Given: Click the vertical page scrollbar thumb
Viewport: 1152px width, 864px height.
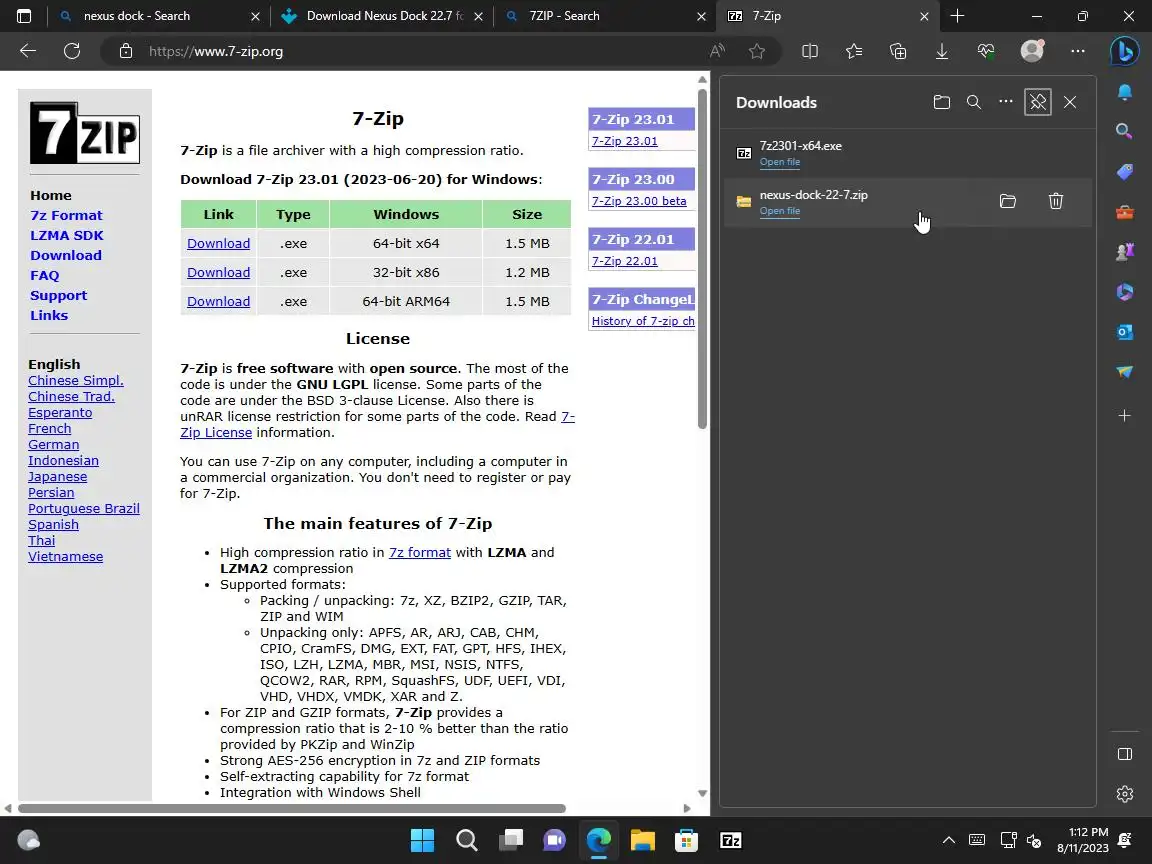Looking at the screenshot, I should click(702, 259).
